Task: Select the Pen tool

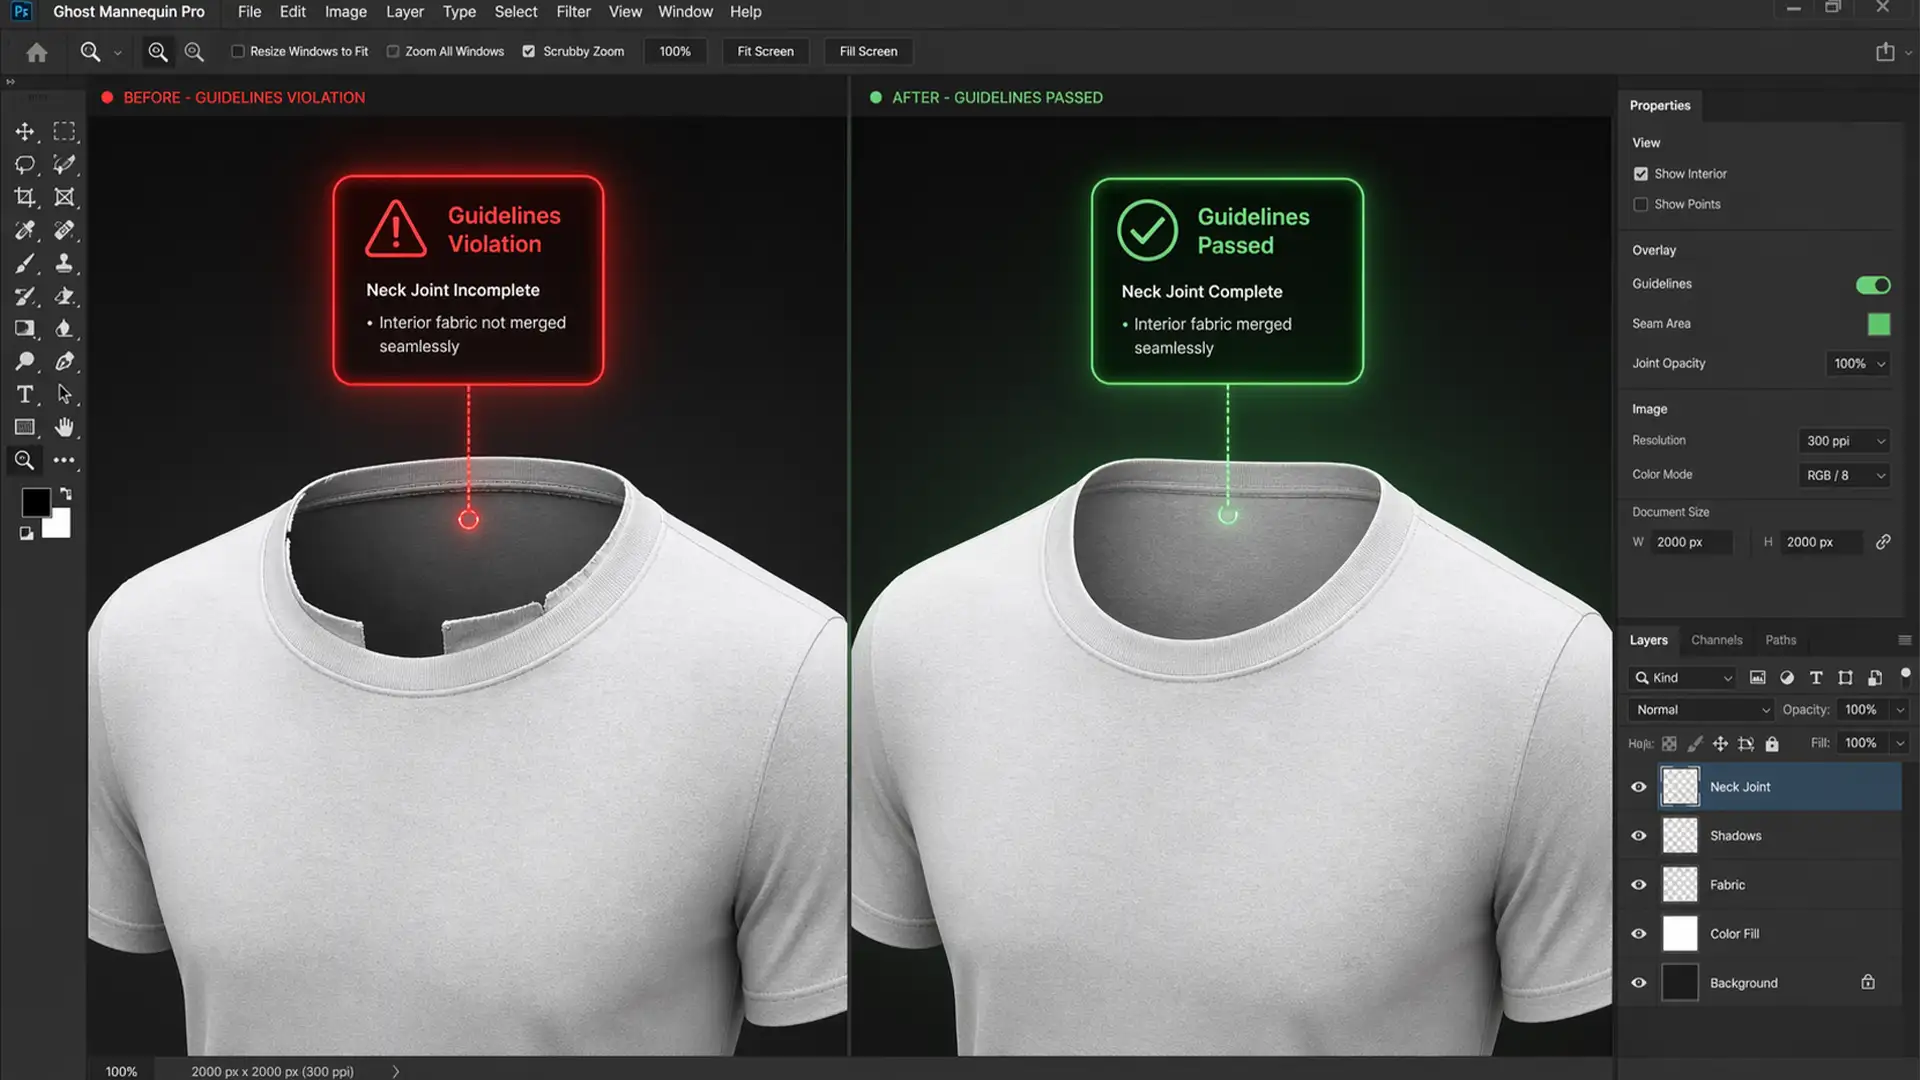Action: (x=65, y=361)
